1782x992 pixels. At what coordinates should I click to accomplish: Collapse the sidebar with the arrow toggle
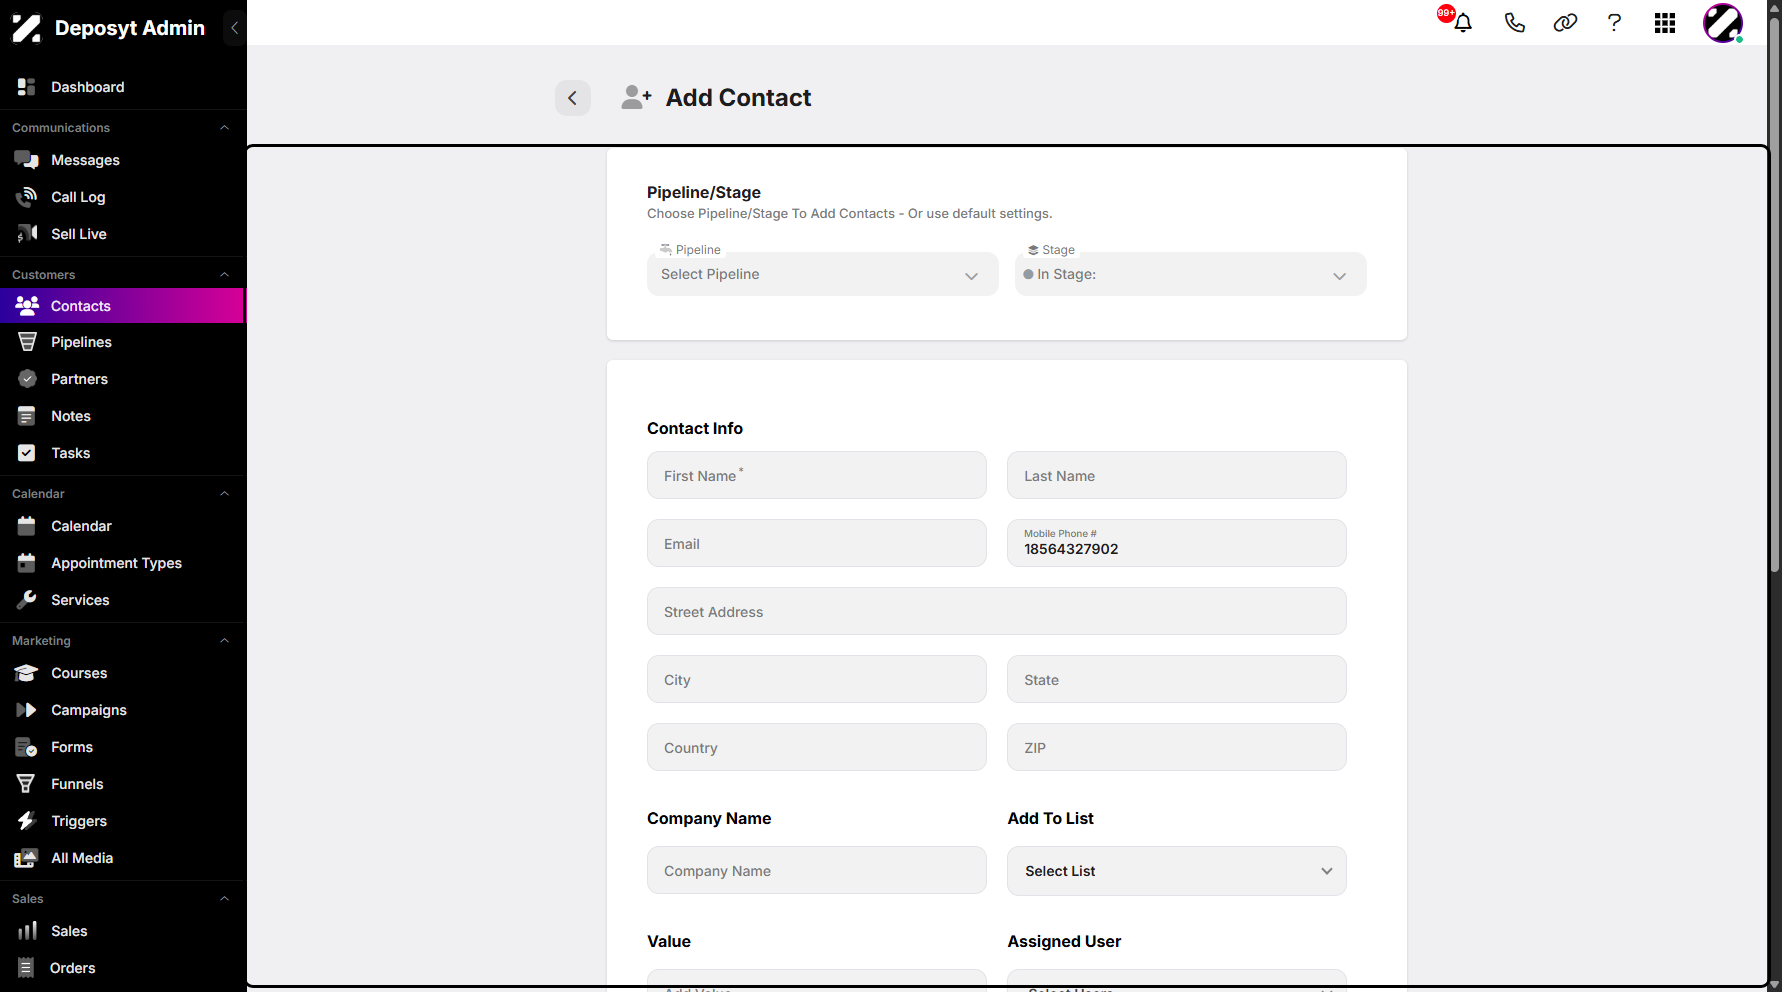point(234,28)
